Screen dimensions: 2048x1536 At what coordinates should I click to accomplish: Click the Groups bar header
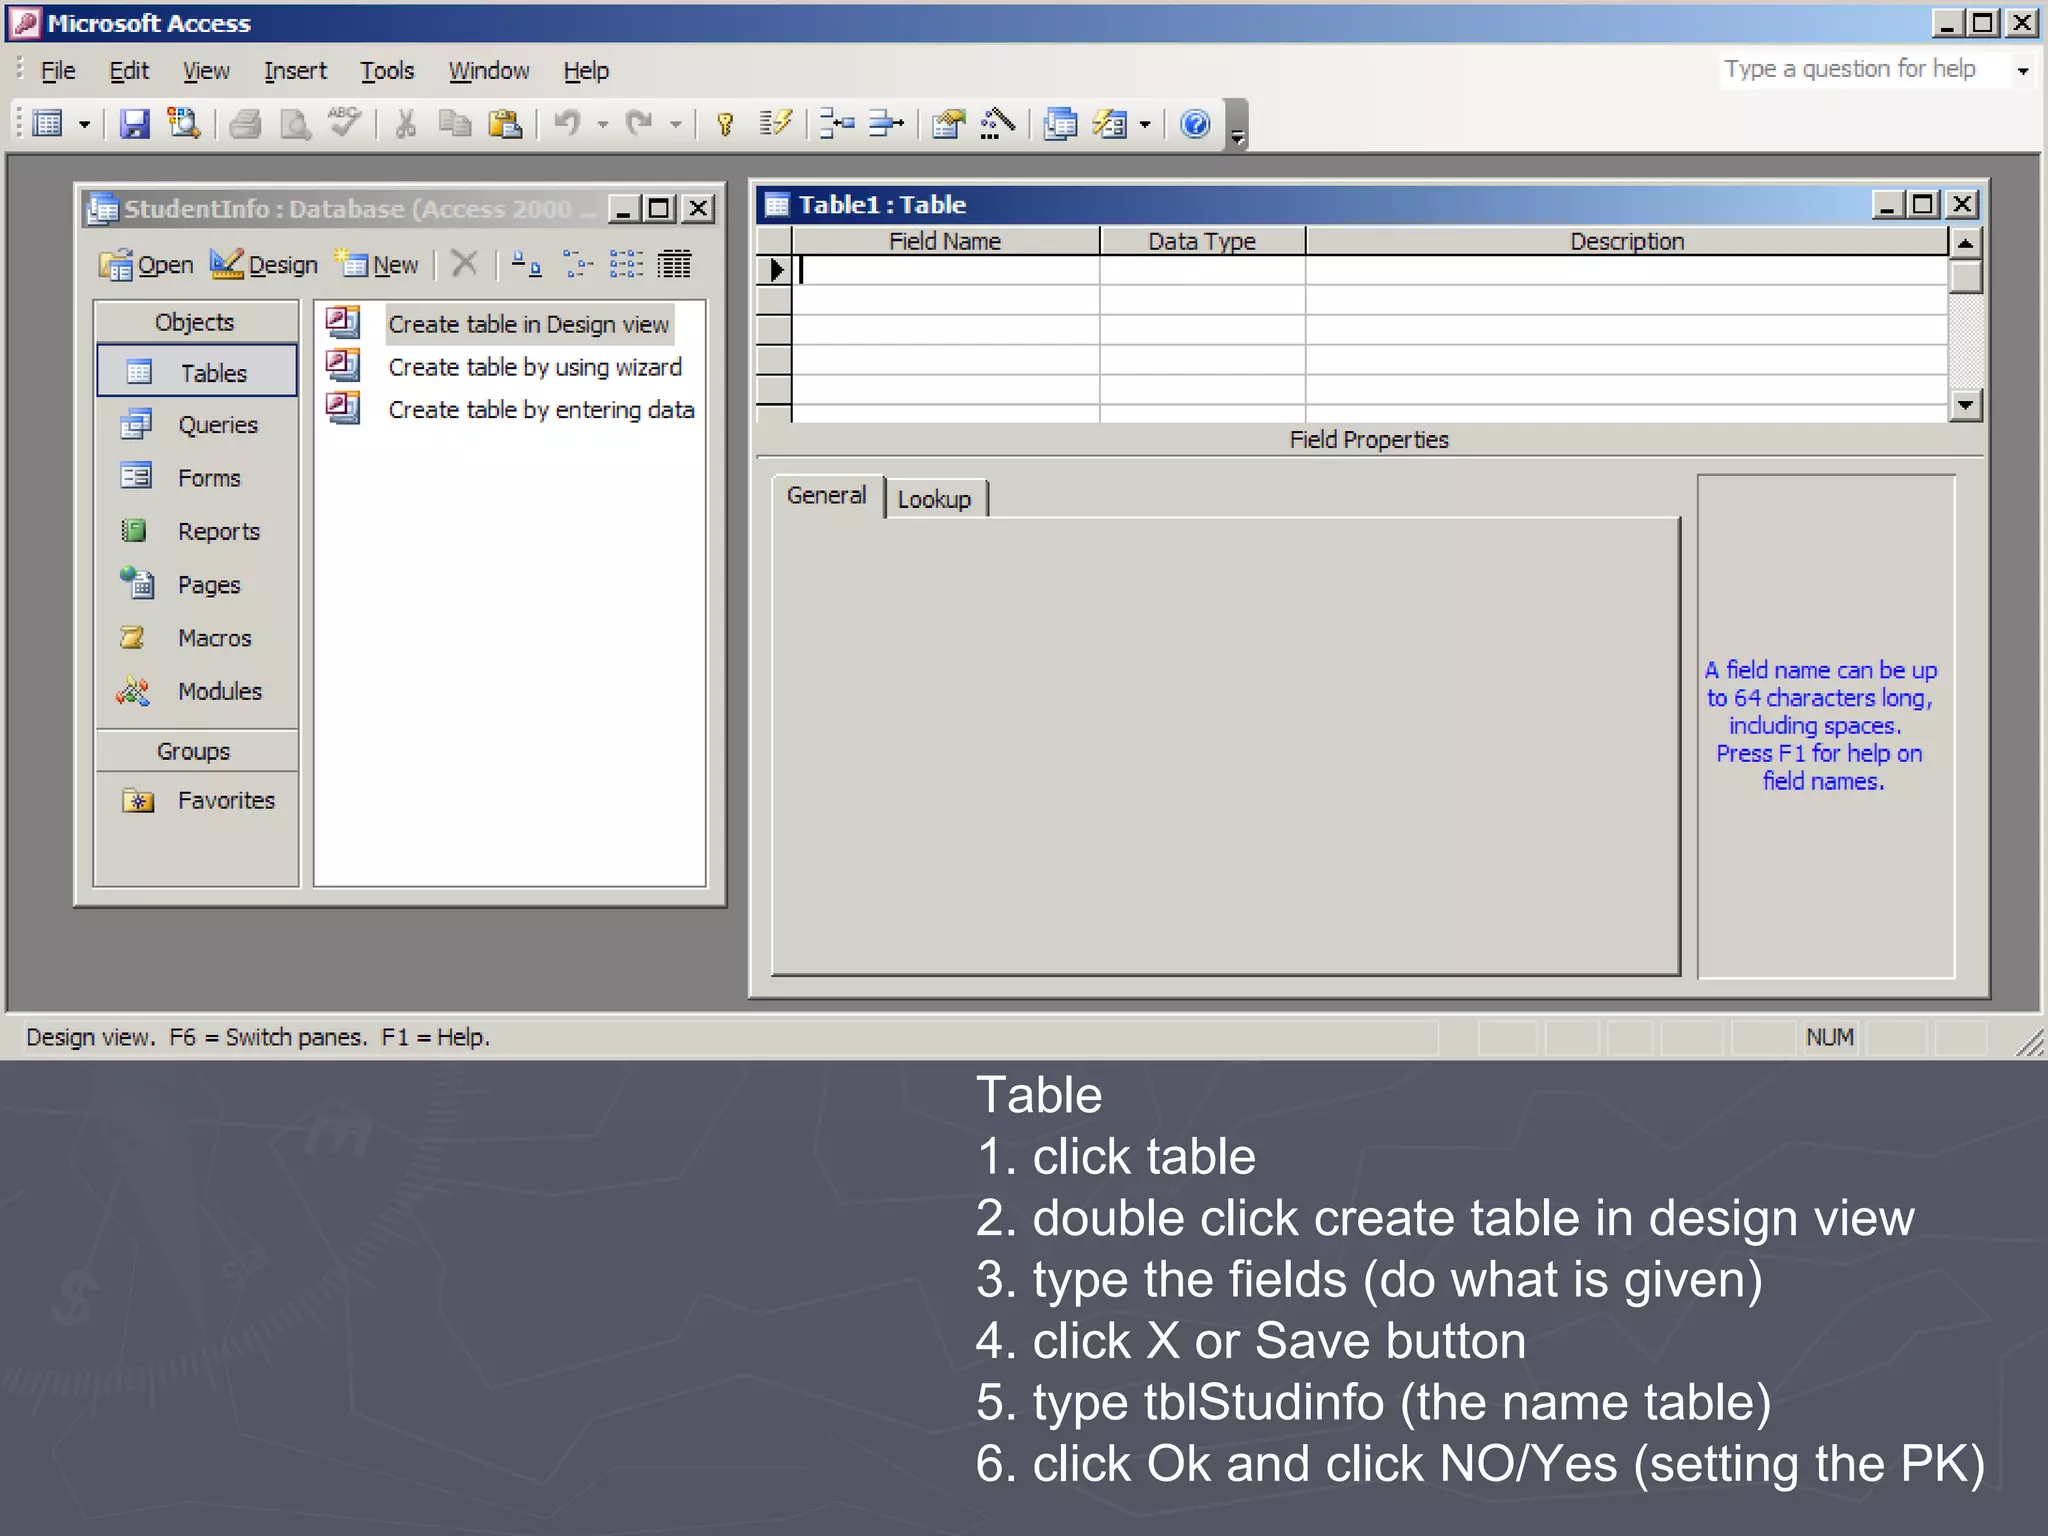pos(196,751)
